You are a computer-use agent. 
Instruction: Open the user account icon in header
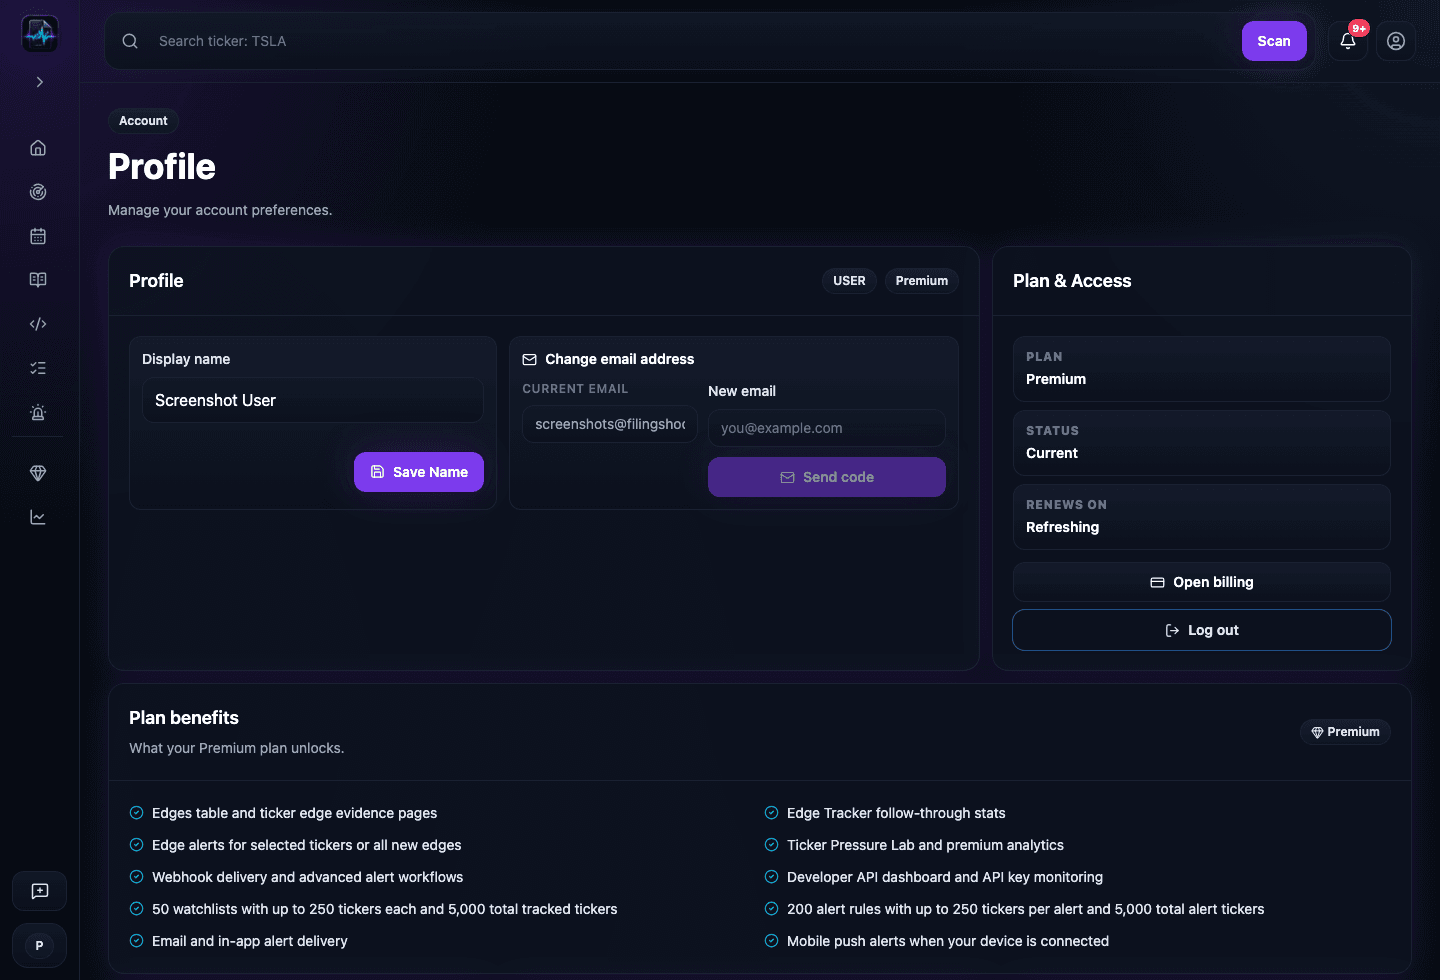(x=1396, y=41)
